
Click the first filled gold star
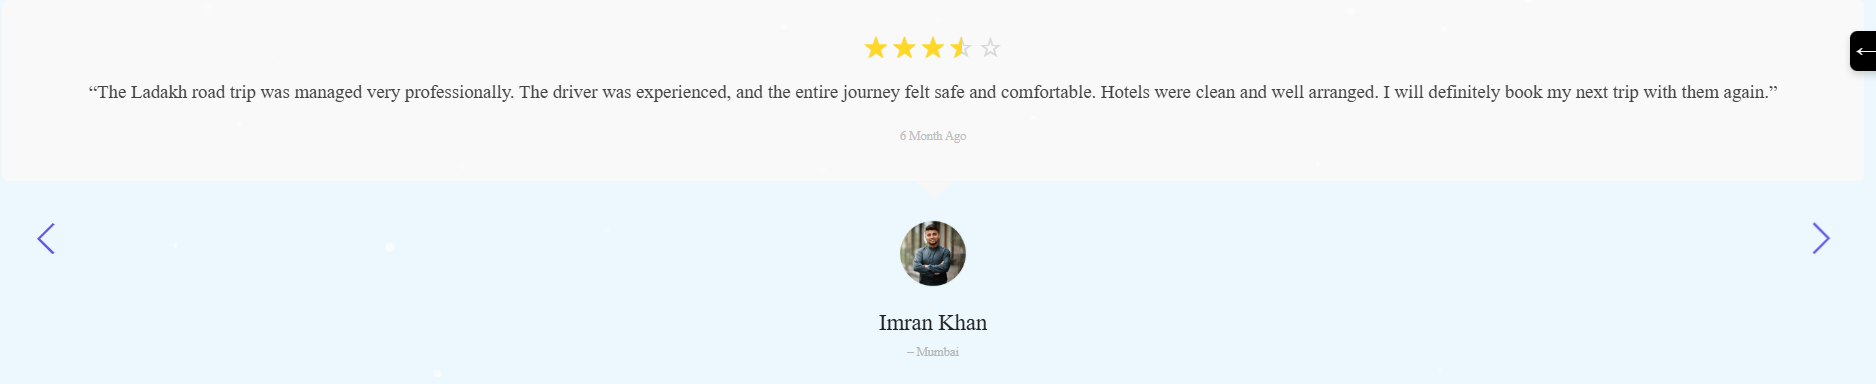coord(876,47)
